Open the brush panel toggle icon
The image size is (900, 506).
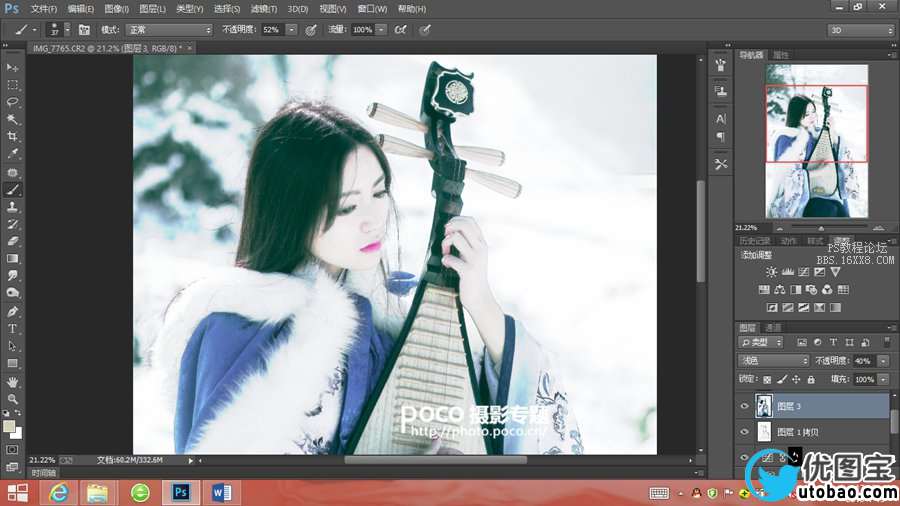84,30
